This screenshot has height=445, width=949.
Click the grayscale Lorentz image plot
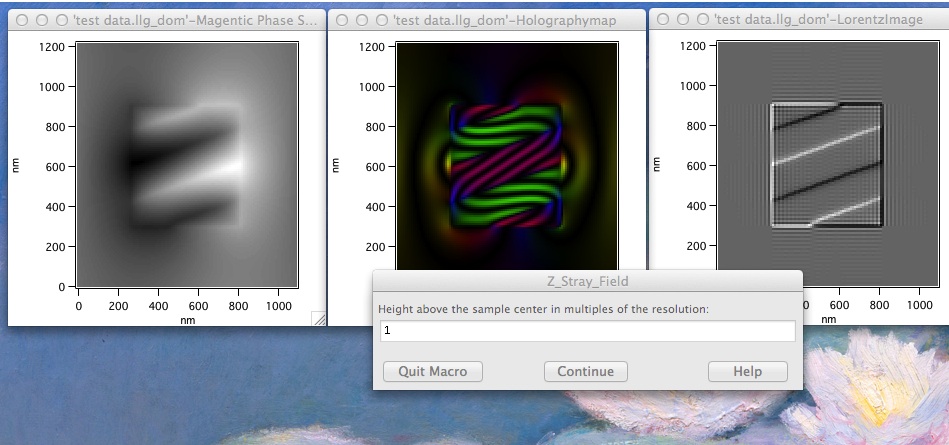tap(826, 165)
